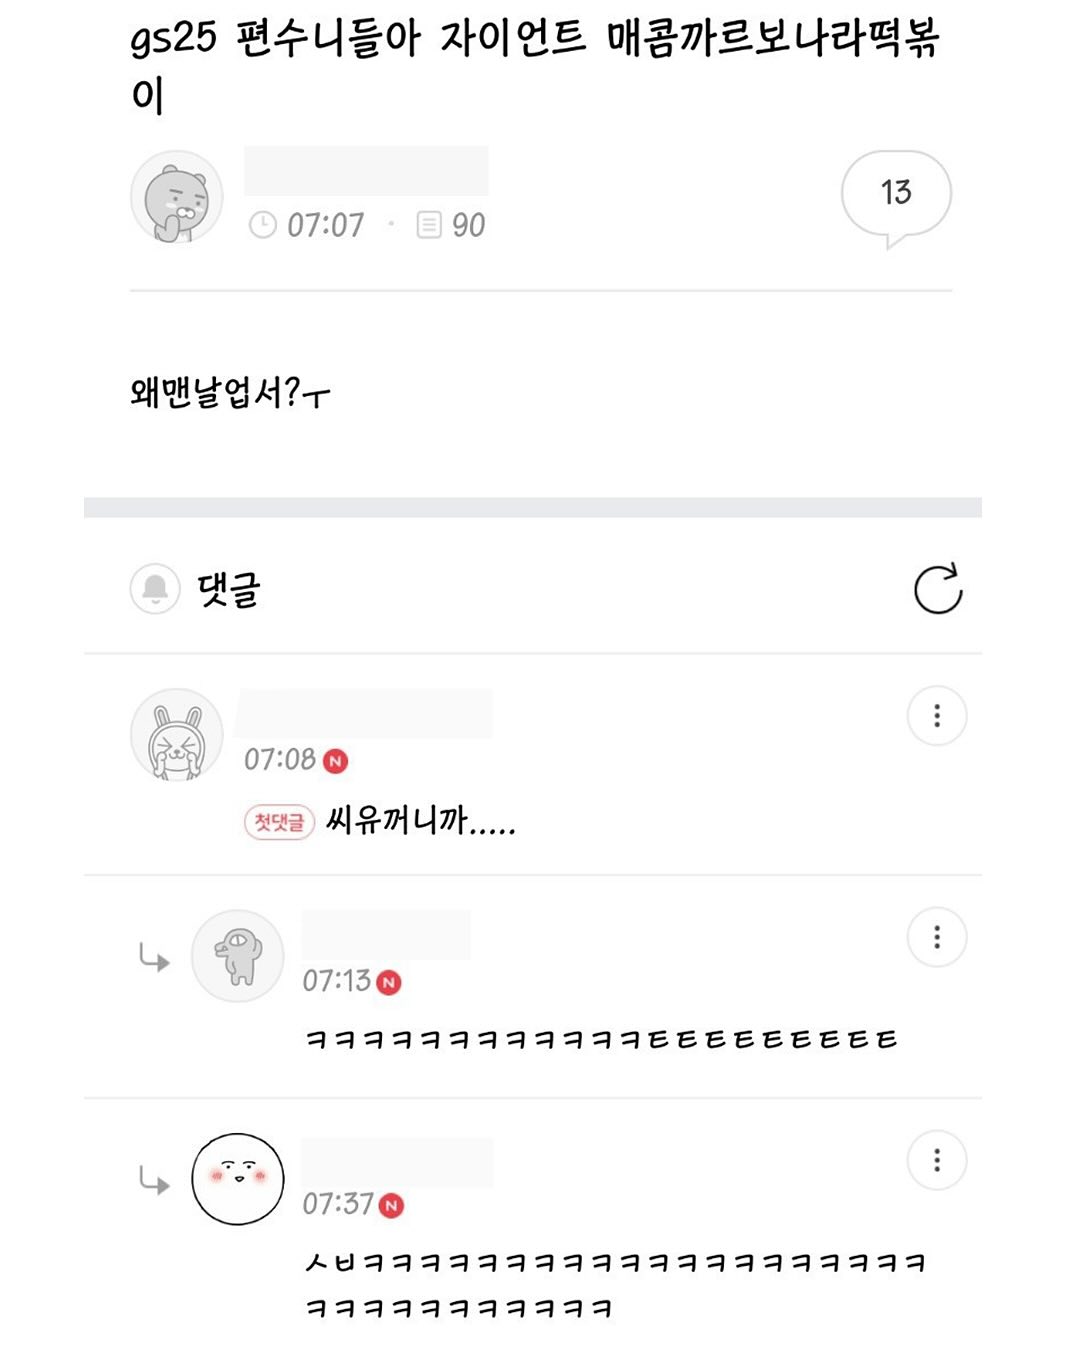
Task: Click the 댓글 comments section heading
Action: click(229, 589)
